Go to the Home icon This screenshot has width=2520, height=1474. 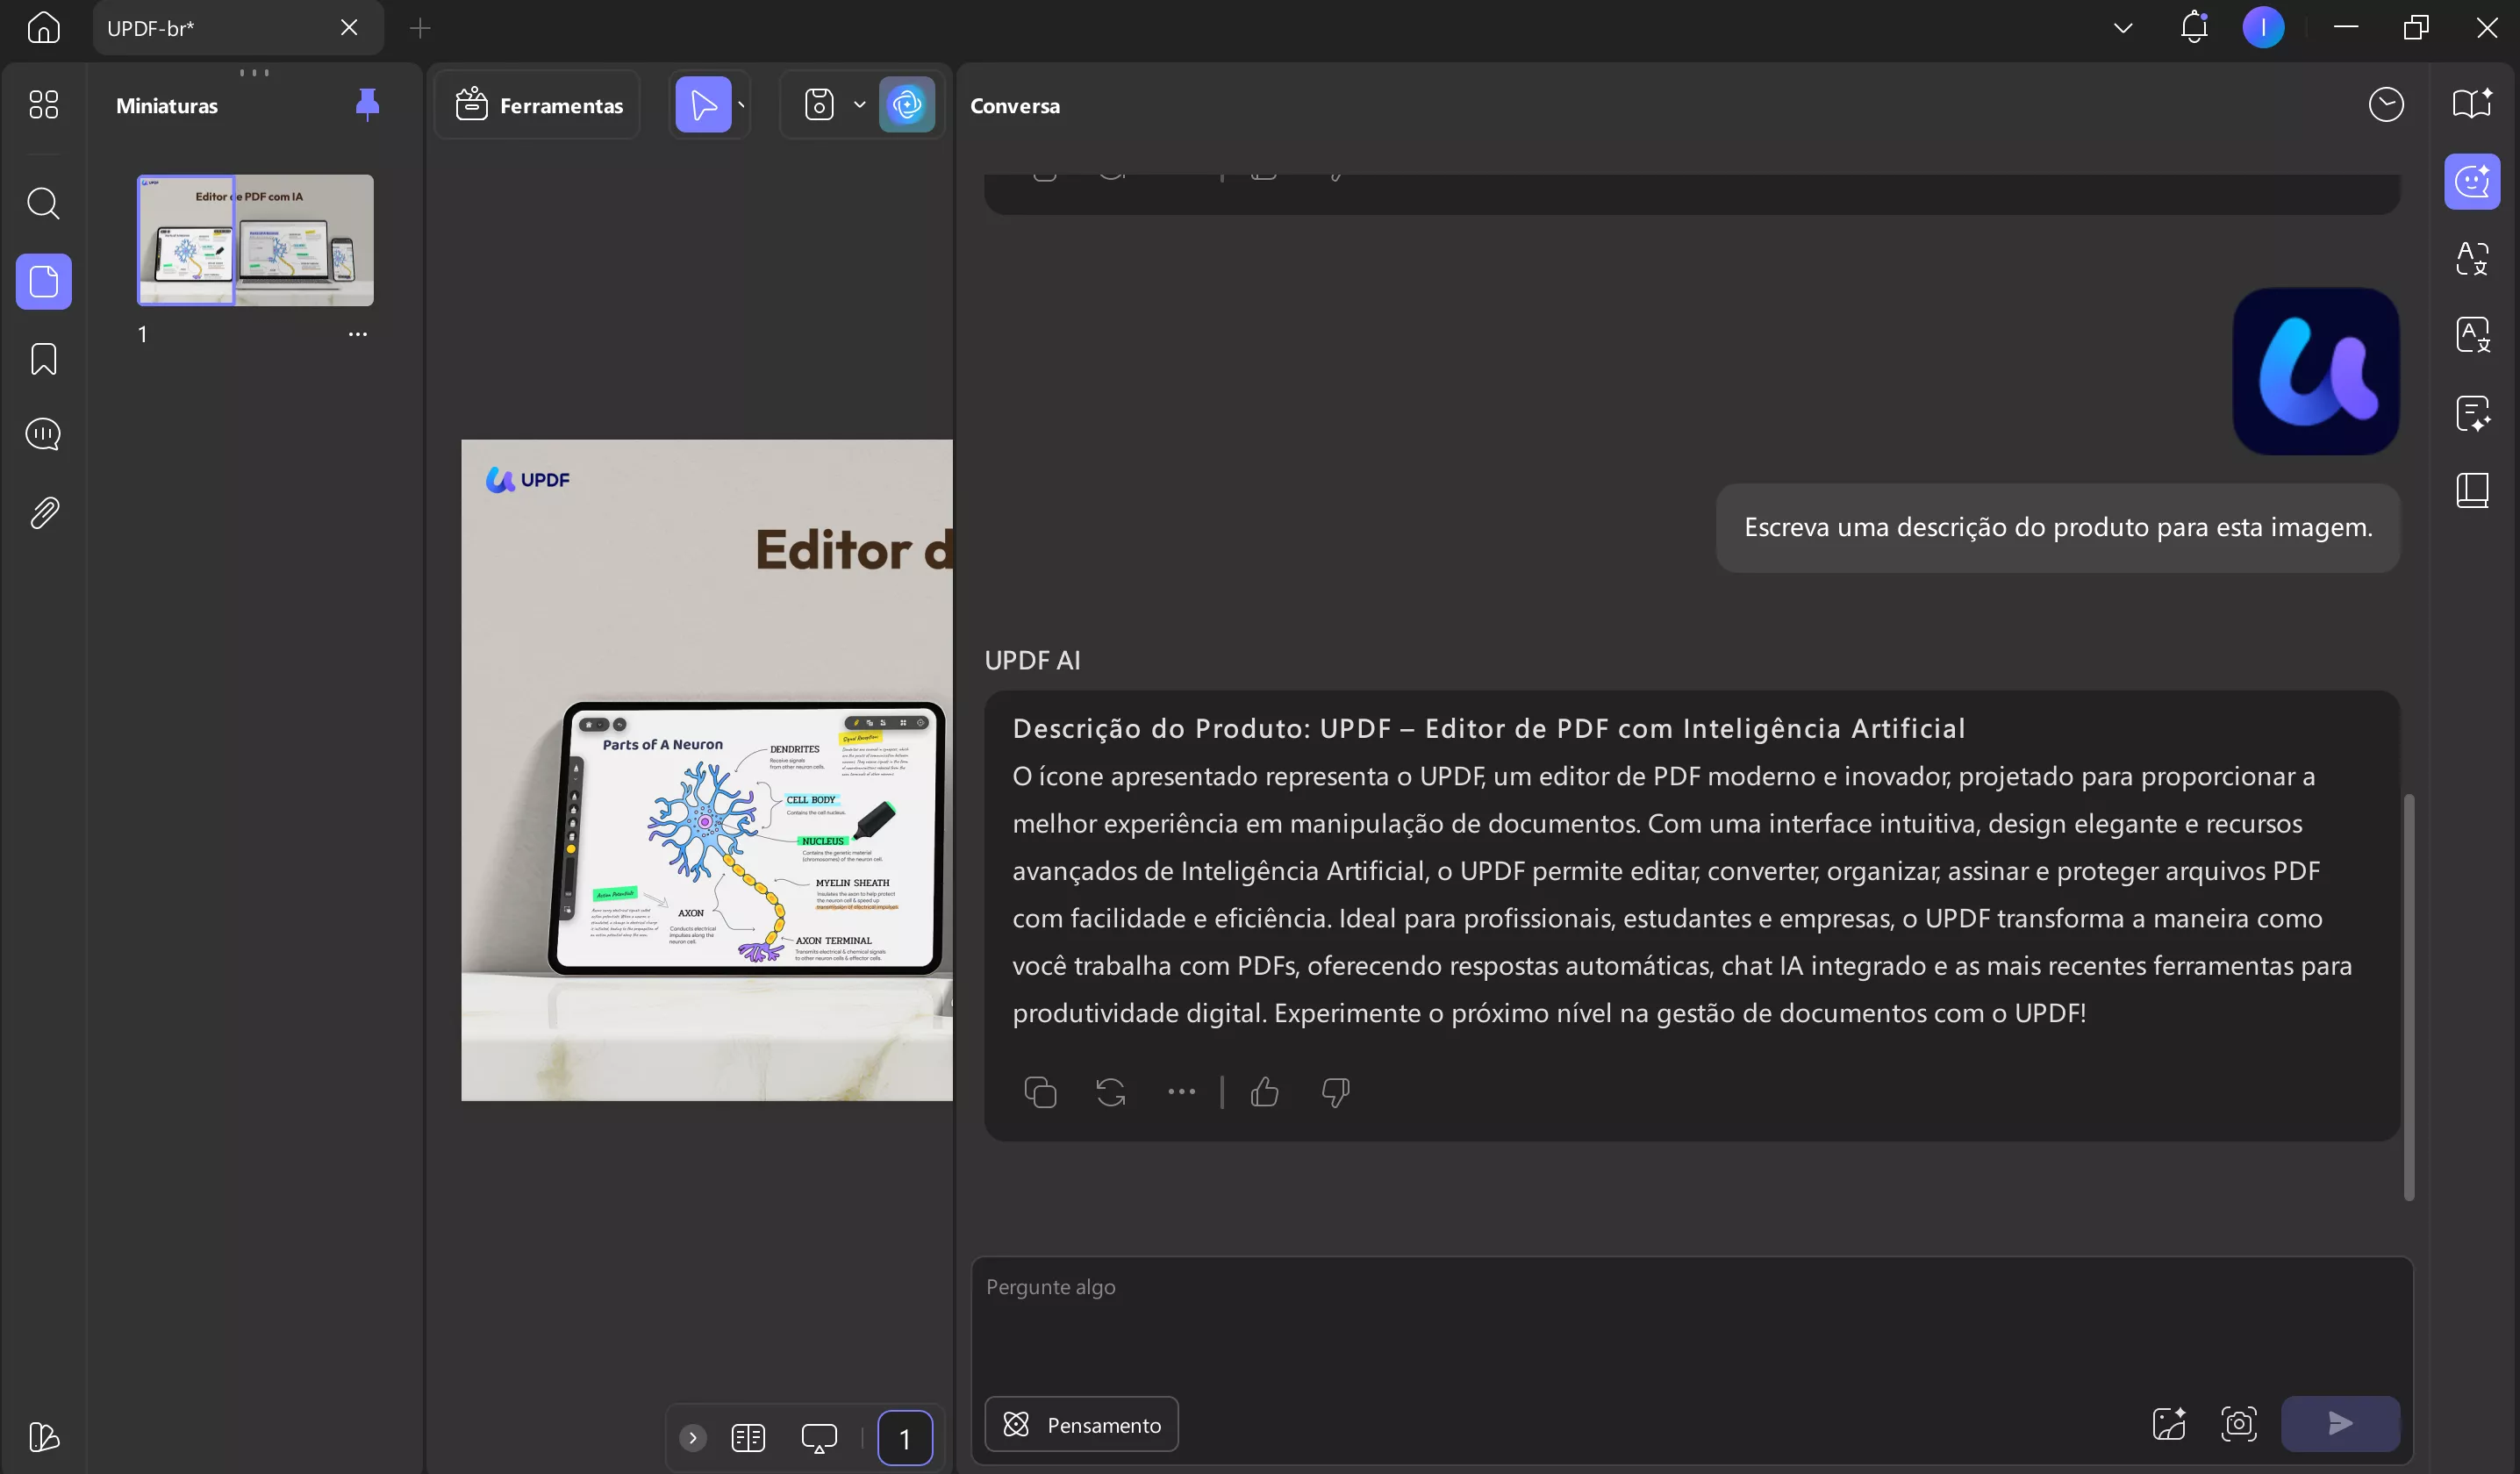43,27
